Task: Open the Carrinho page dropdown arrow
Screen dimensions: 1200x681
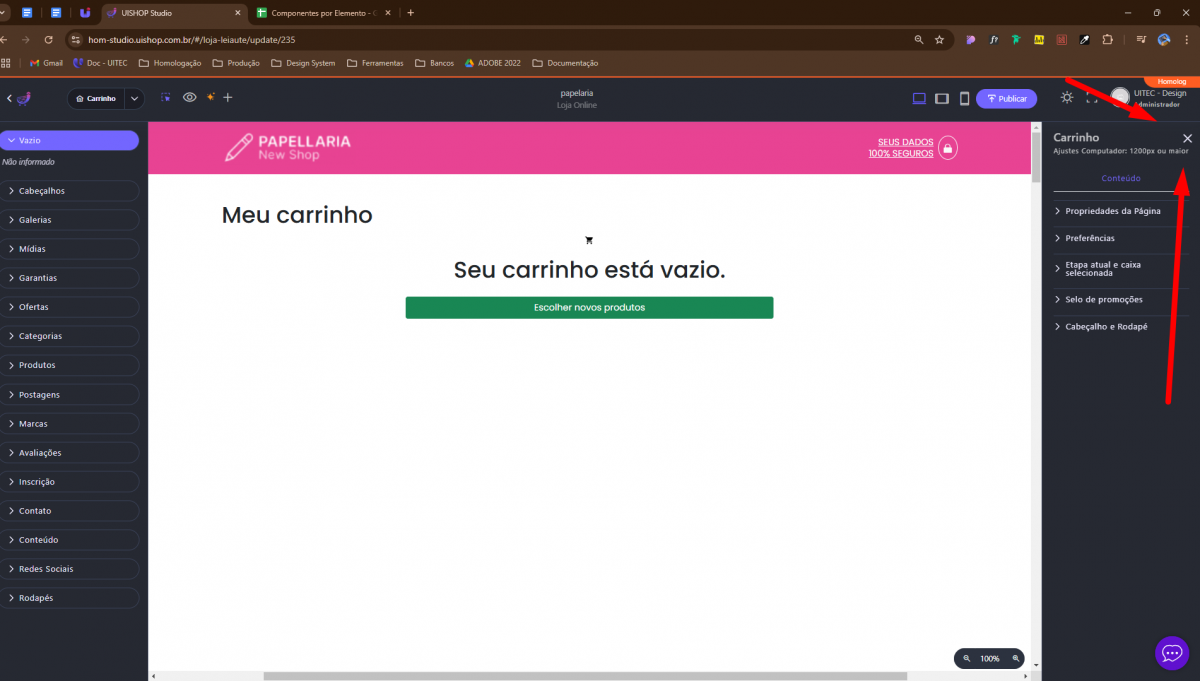Action: (x=135, y=99)
